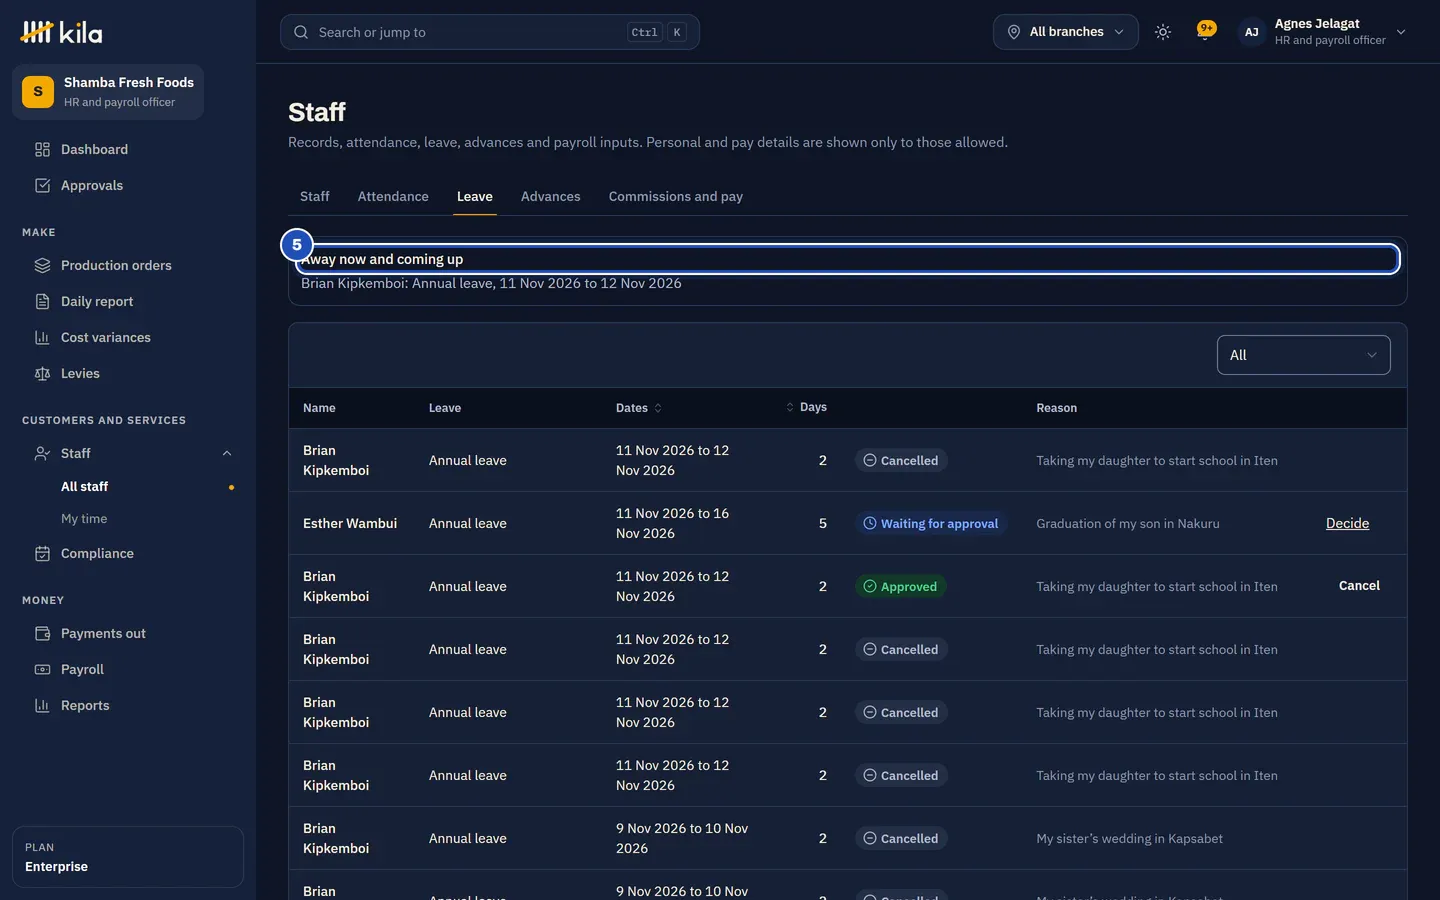Click the Cost variances chart icon

42,338
